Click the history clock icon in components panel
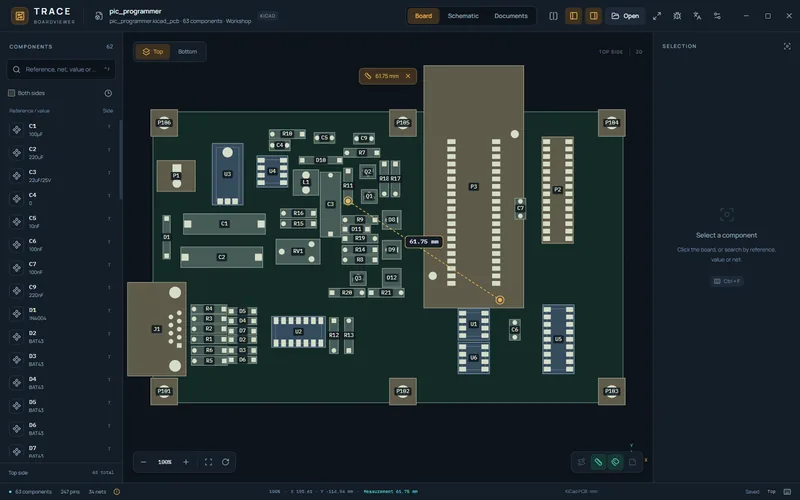800x500 pixels. tap(108, 93)
